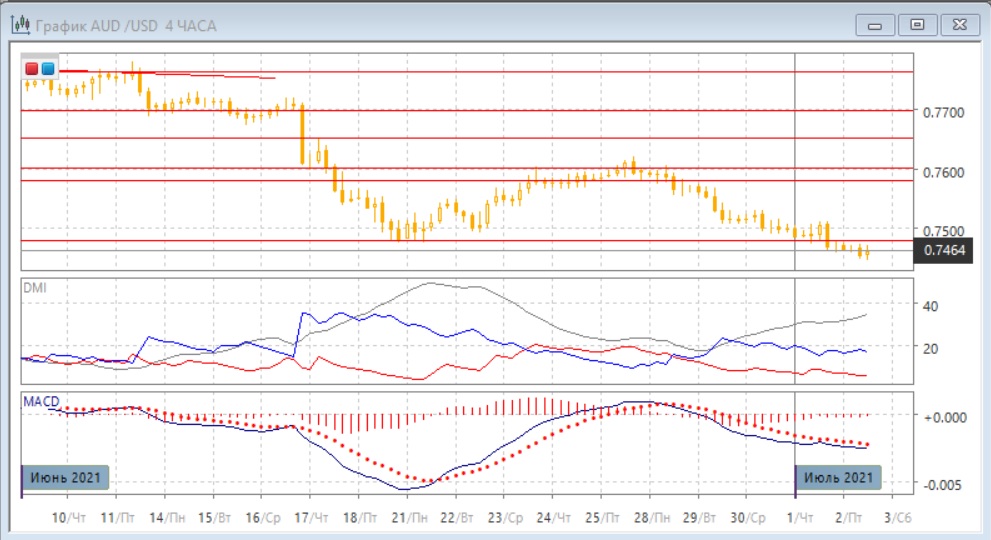Click the 2/Пт date label
The image size is (991, 540).
[849, 518]
